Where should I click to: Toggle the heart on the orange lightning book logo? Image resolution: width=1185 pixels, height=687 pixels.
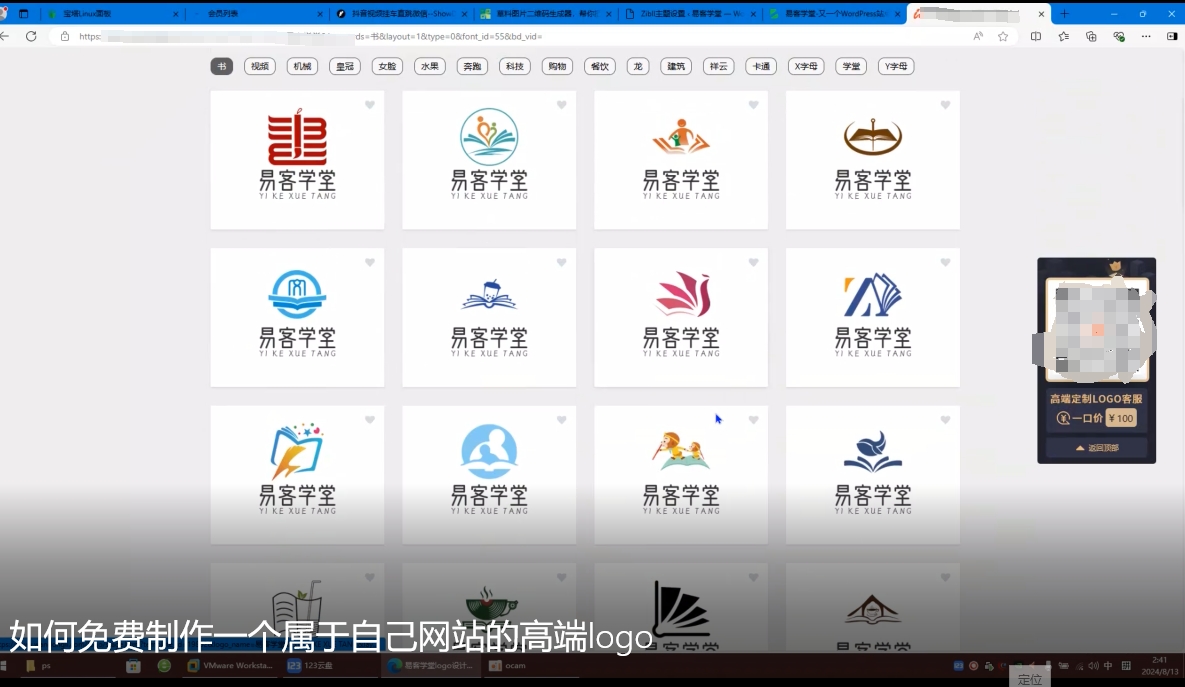click(369, 420)
